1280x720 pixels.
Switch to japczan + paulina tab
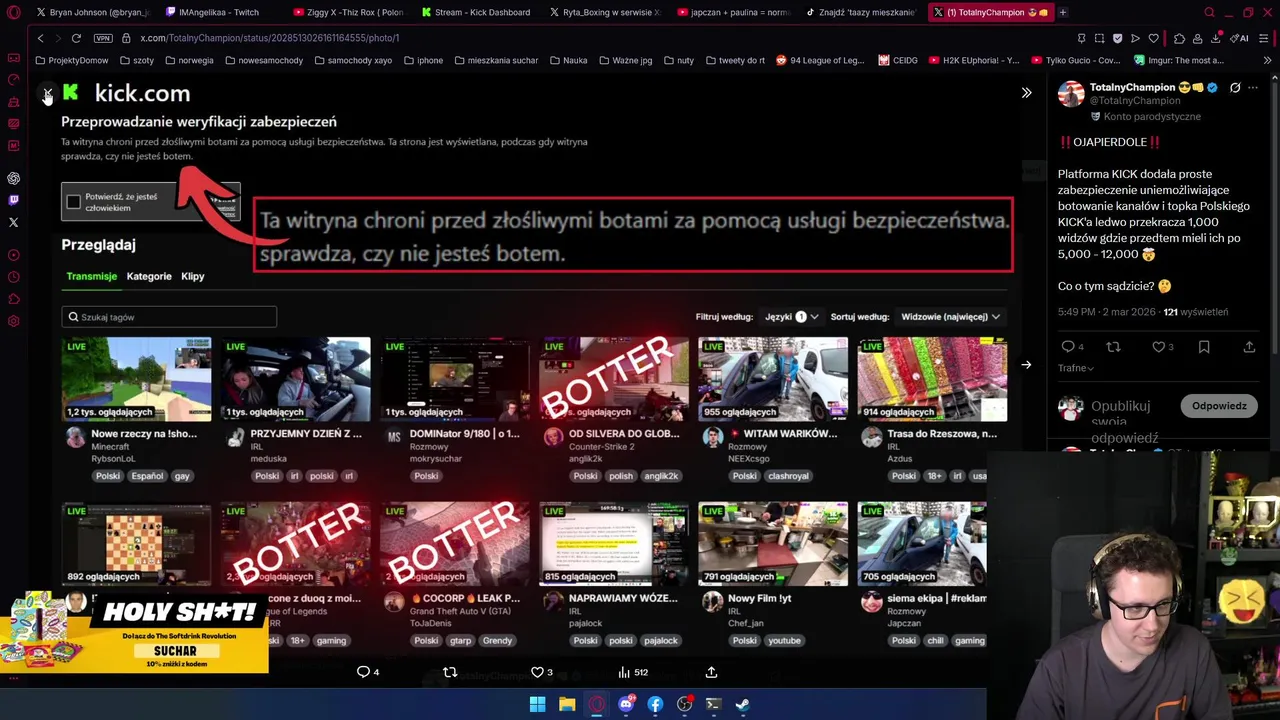point(732,12)
